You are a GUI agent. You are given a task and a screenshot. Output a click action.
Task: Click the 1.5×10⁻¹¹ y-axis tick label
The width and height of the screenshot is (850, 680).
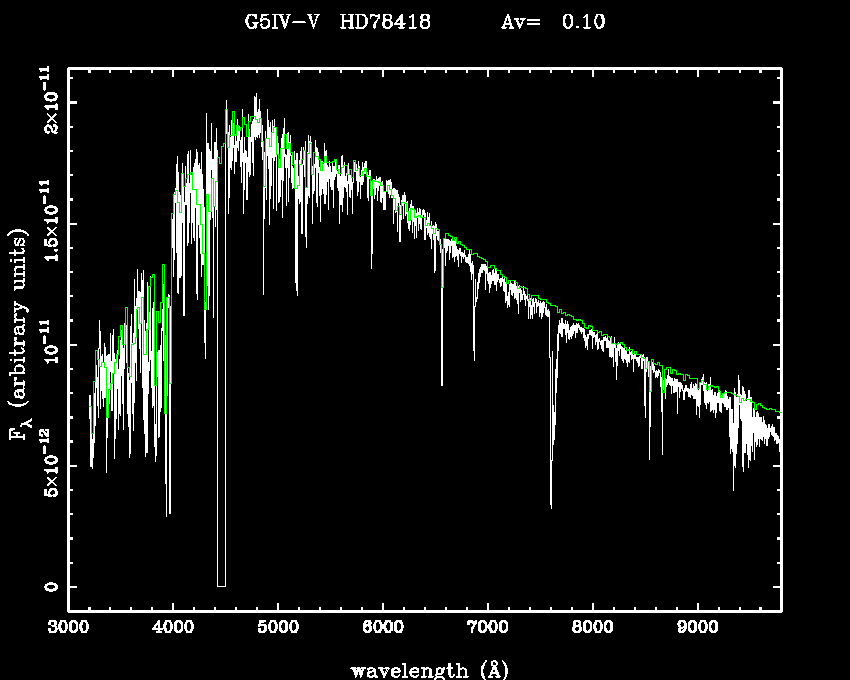click(46, 222)
